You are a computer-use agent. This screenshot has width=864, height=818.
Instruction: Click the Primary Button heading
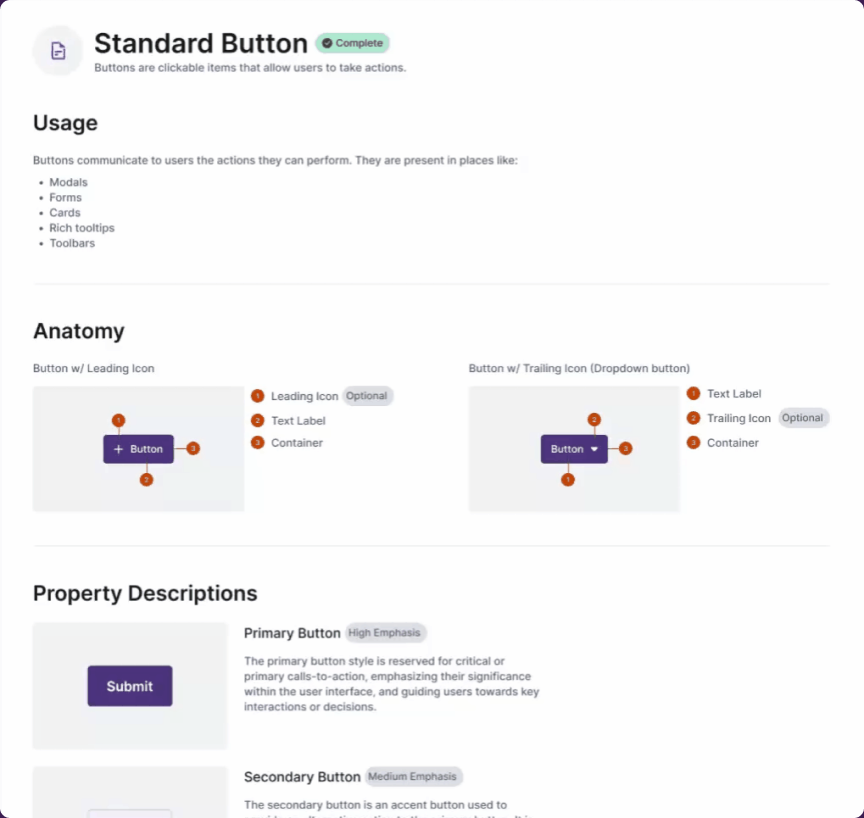pos(292,633)
